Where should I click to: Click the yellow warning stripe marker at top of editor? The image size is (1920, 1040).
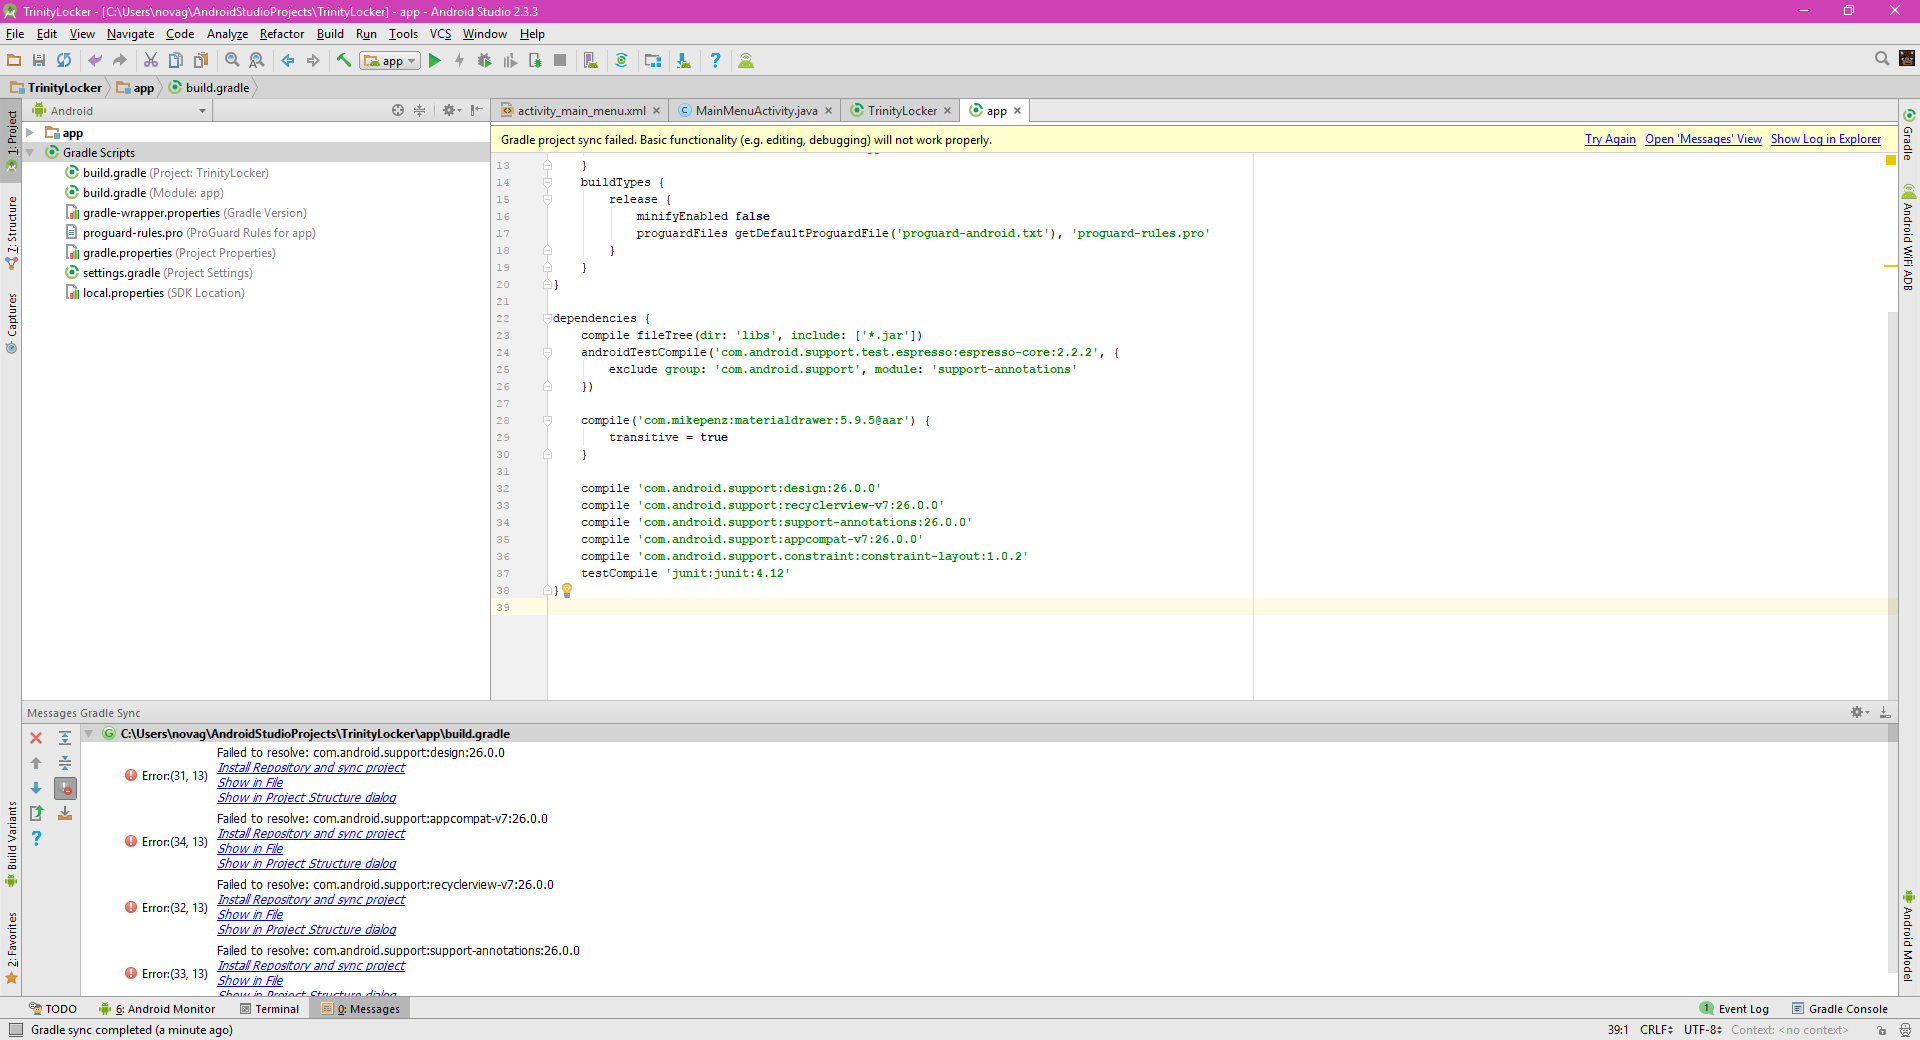pos(1891,160)
